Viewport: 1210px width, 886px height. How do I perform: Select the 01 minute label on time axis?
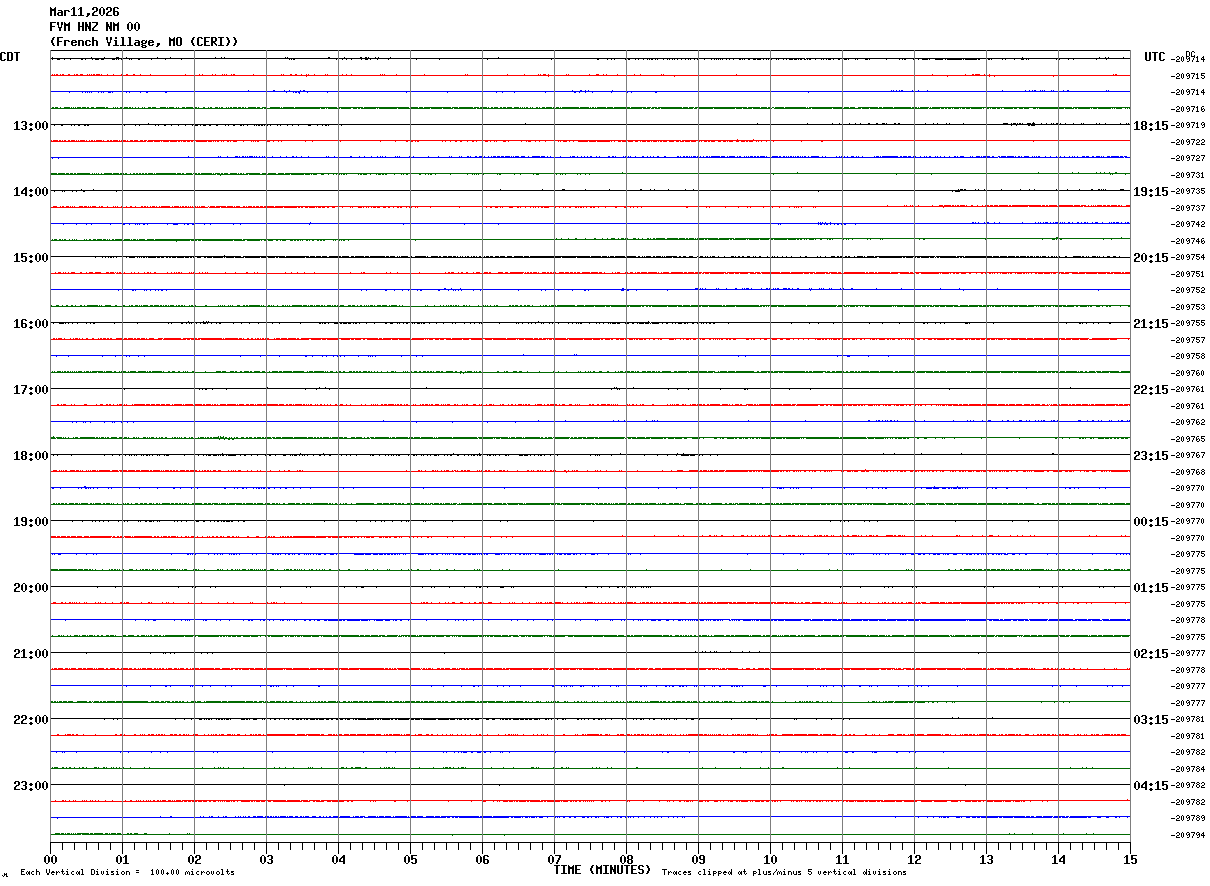click(x=122, y=859)
